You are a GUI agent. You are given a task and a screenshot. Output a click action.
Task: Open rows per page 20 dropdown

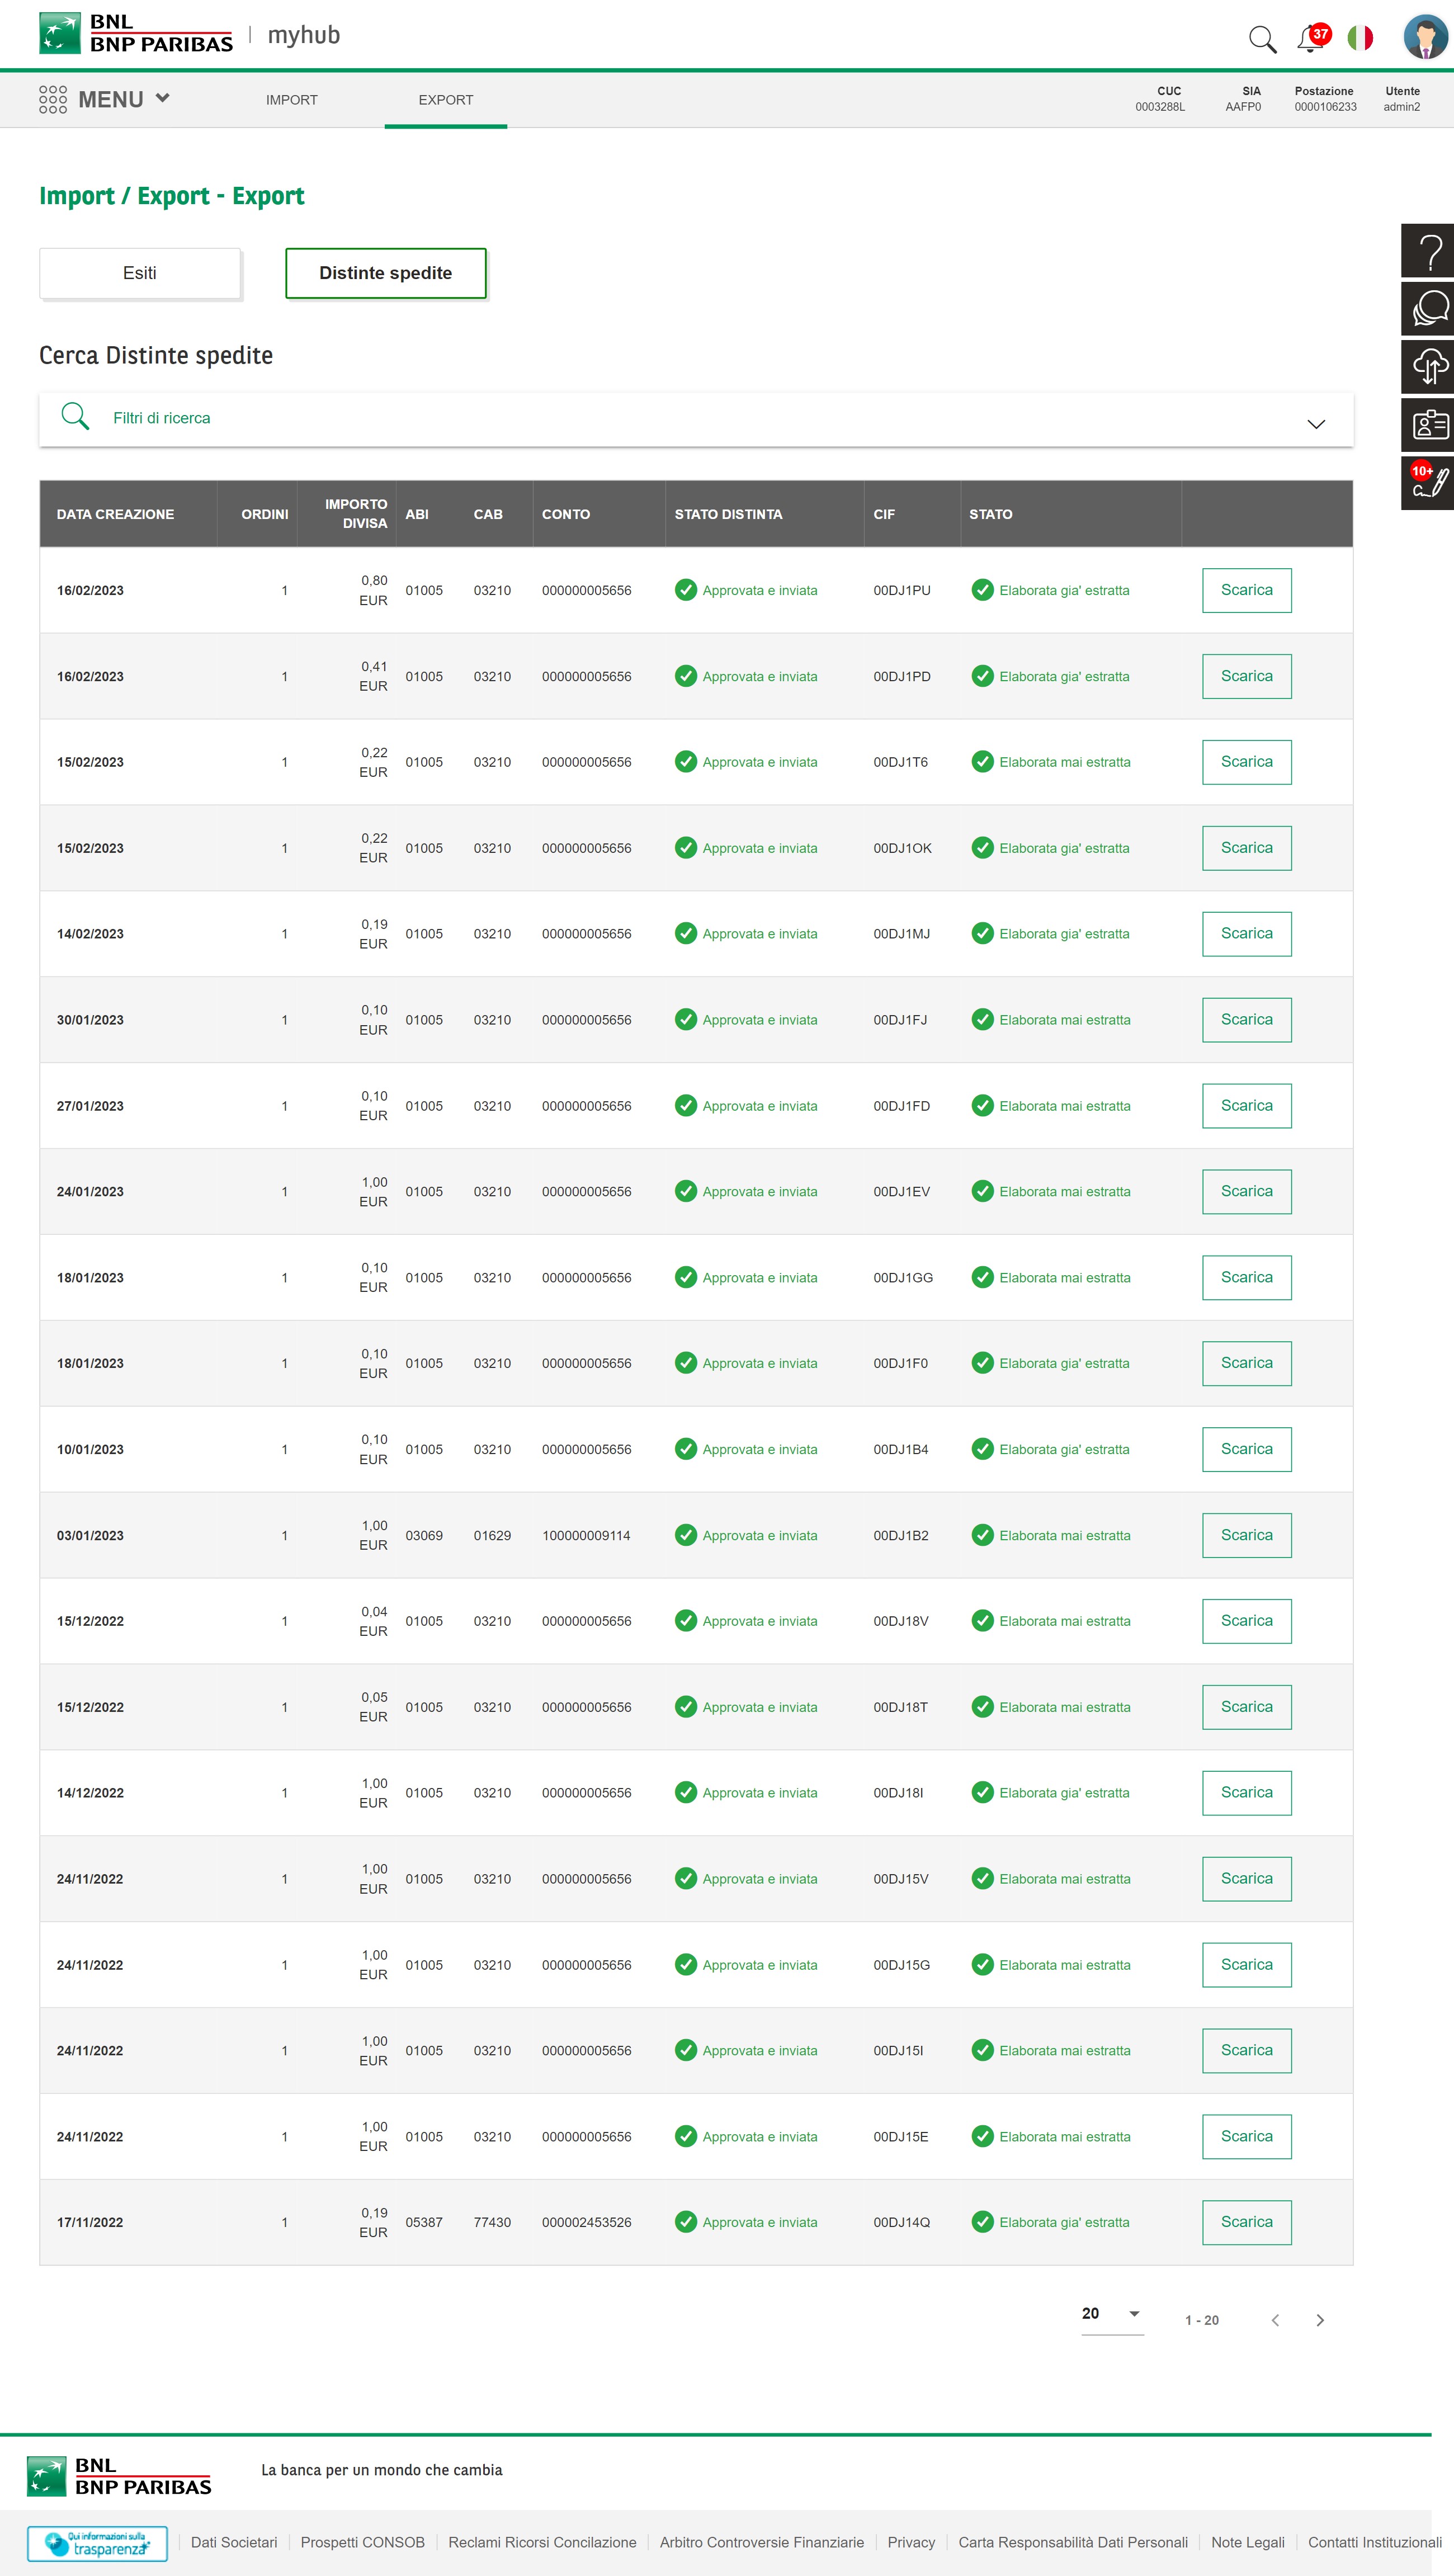tap(1112, 2314)
